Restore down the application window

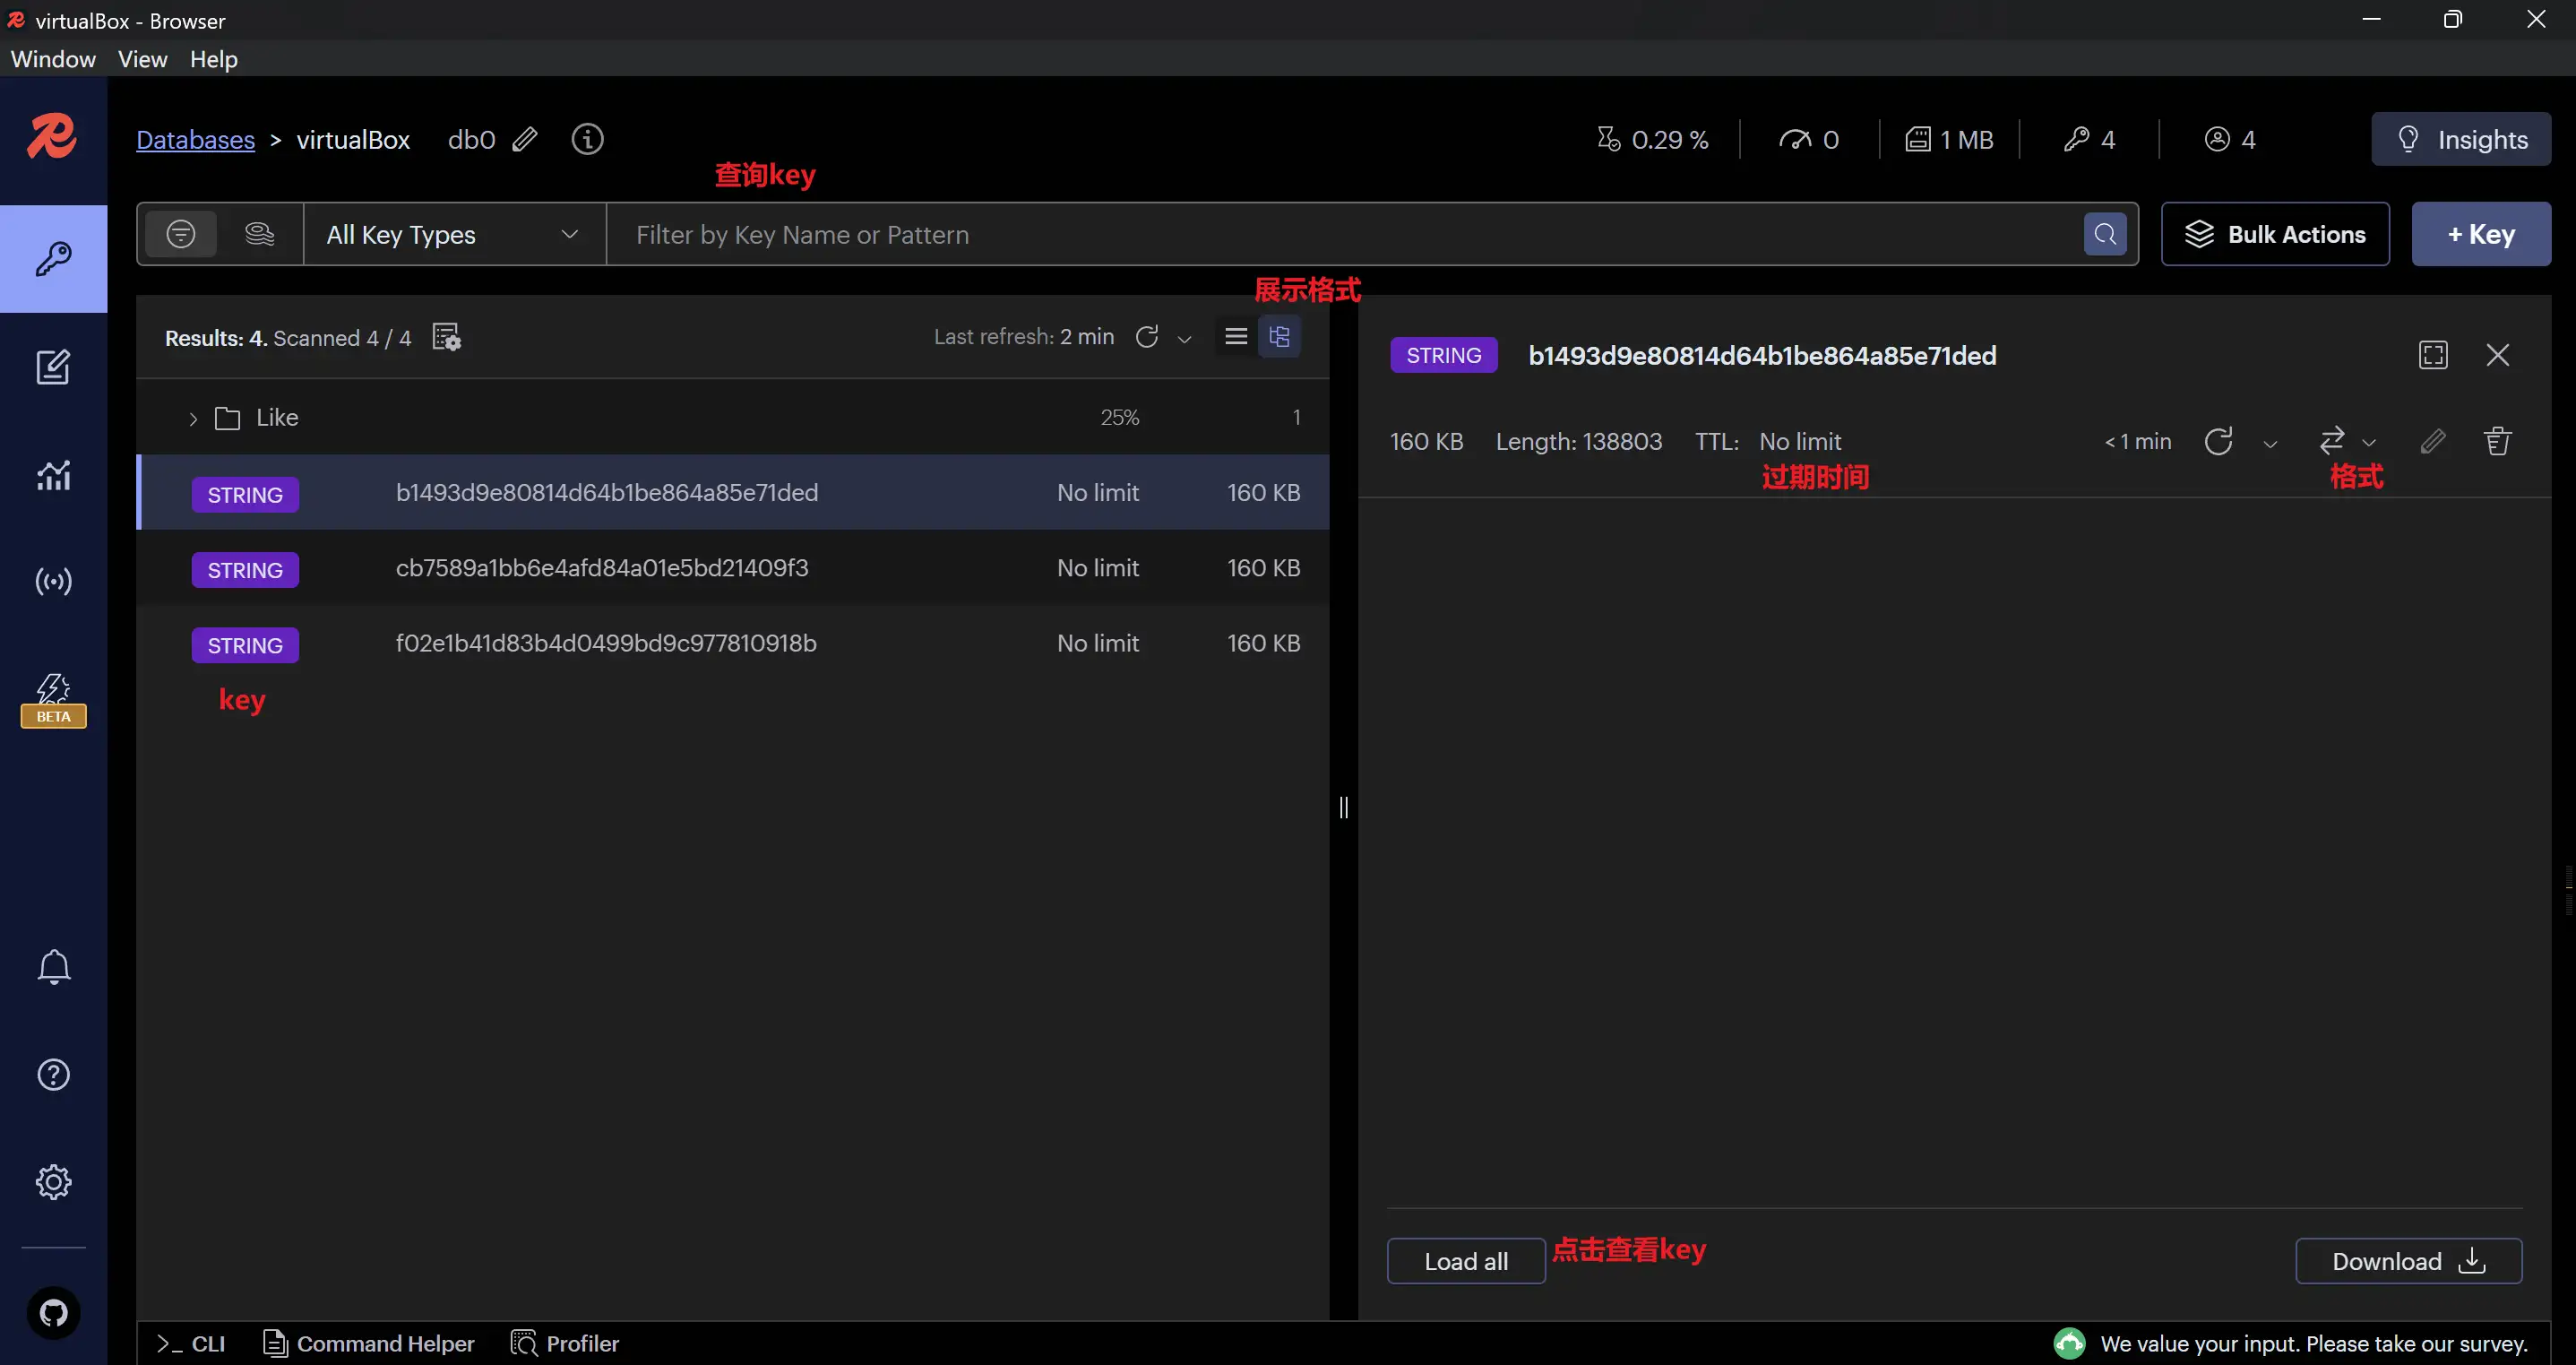coord(2453,19)
